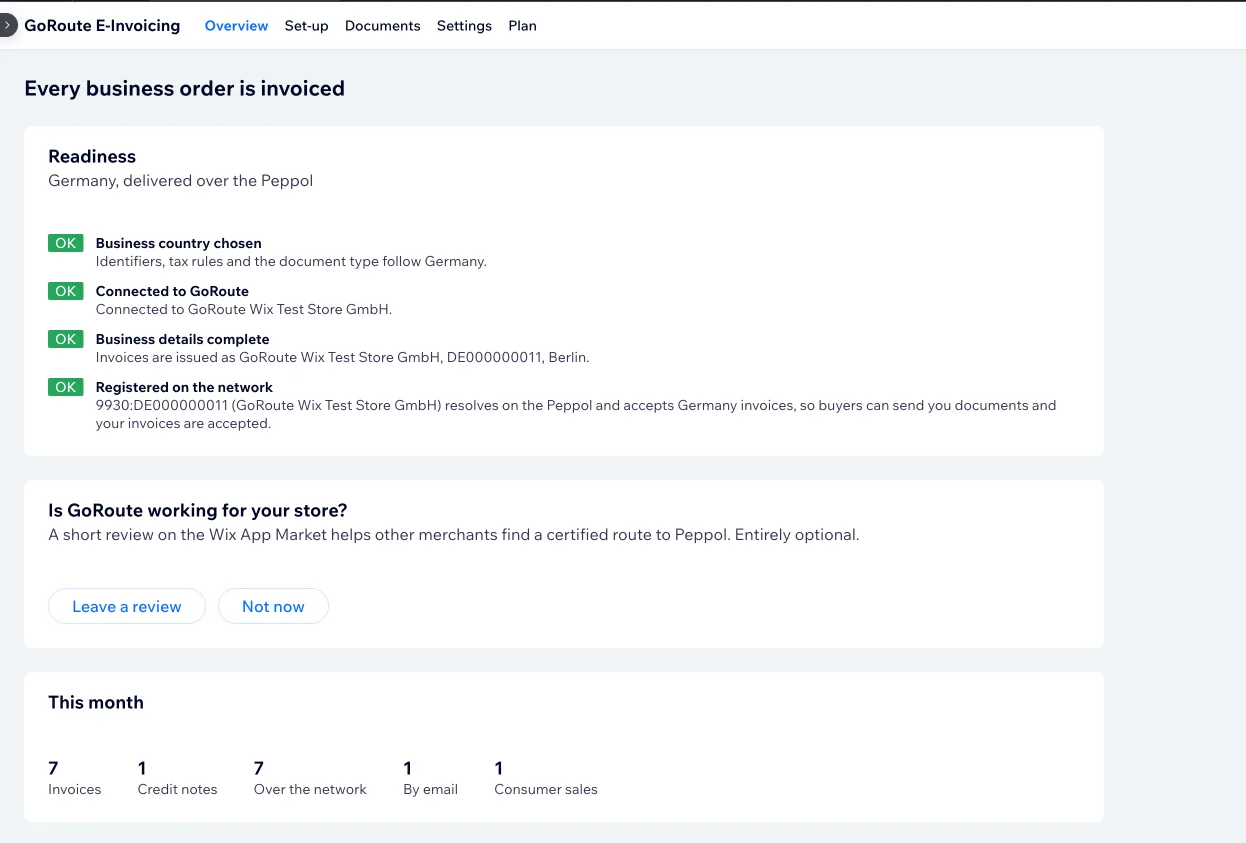This screenshot has width=1246, height=843.
Task: Click OK badge beside Registered on the network
Action: [x=66, y=387]
